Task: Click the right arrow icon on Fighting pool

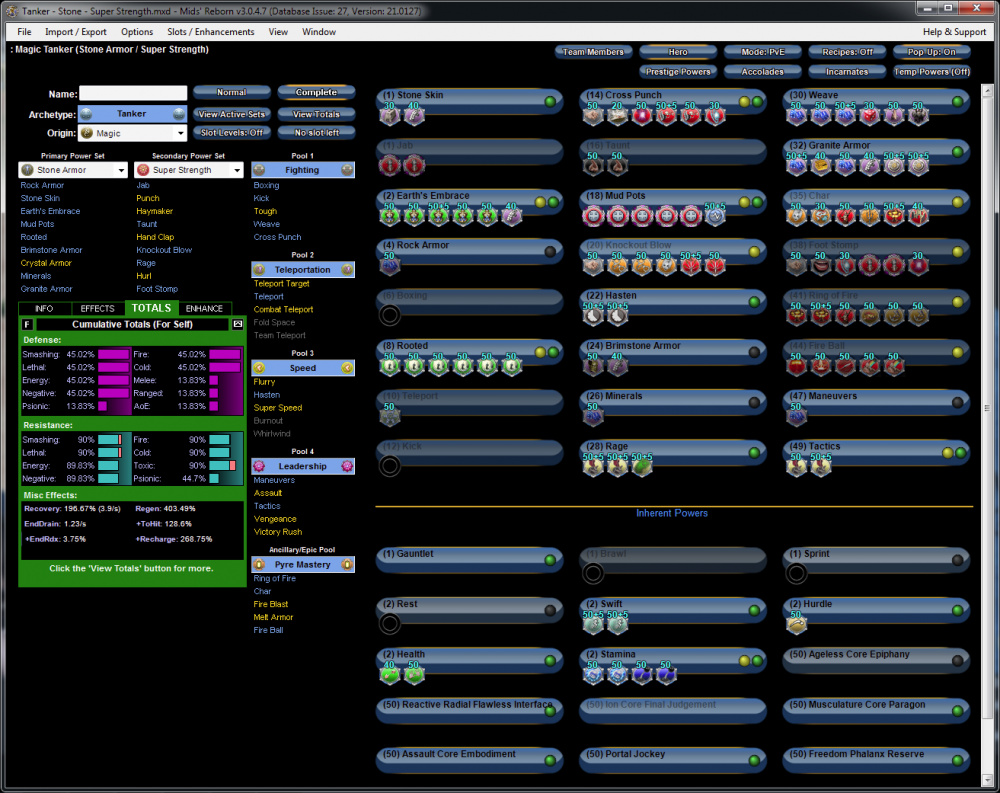Action: (x=347, y=170)
